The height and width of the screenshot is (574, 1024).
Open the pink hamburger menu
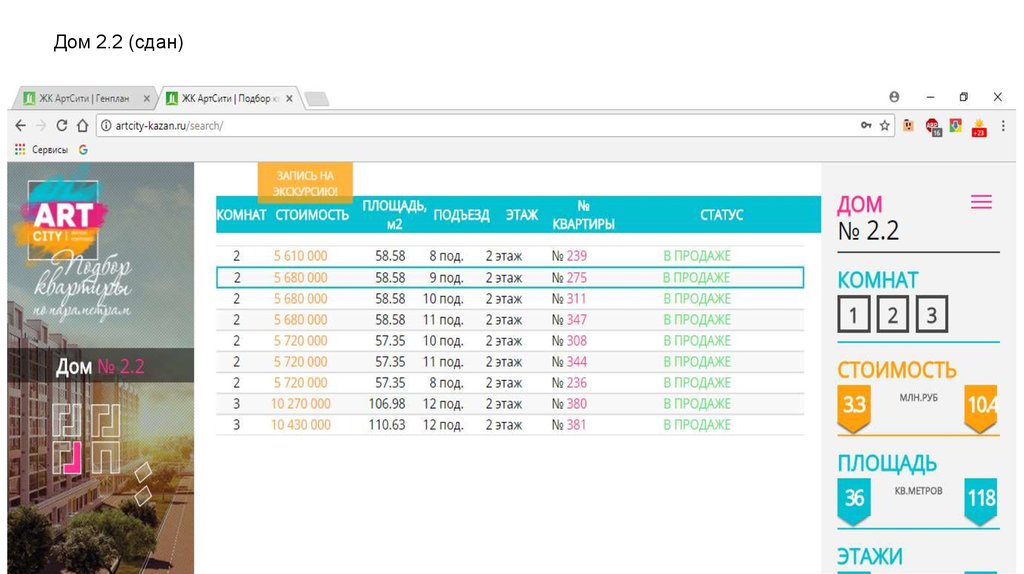pyautogui.click(x=981, y=202)
